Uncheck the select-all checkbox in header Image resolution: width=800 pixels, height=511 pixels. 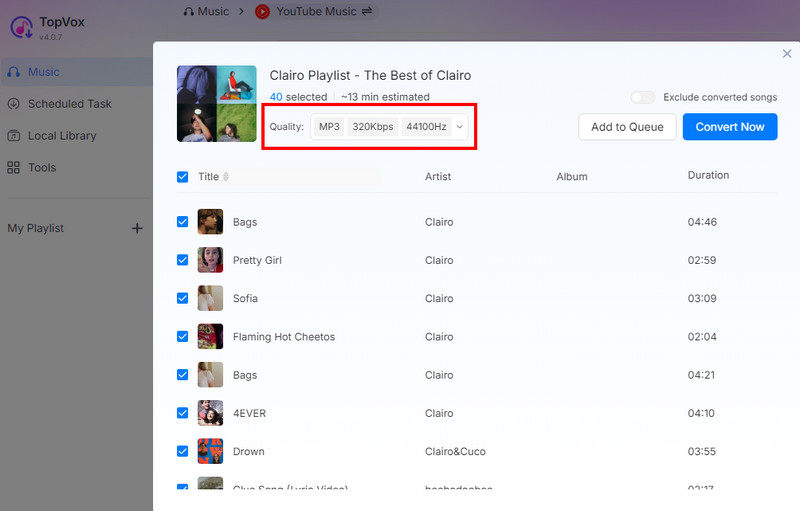(x=182, y=177)
